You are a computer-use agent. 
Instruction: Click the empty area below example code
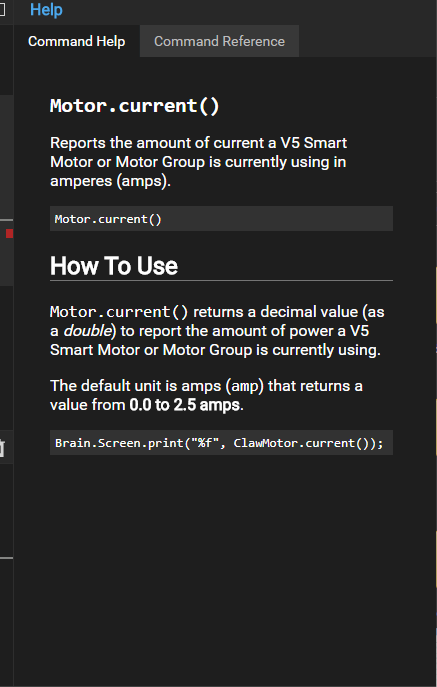coord(221,570)
